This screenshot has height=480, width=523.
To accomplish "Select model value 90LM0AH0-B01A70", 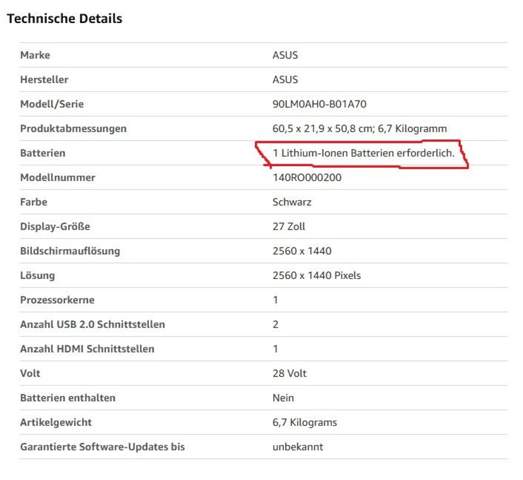I will pyautogui.click(x=319, y=104).
